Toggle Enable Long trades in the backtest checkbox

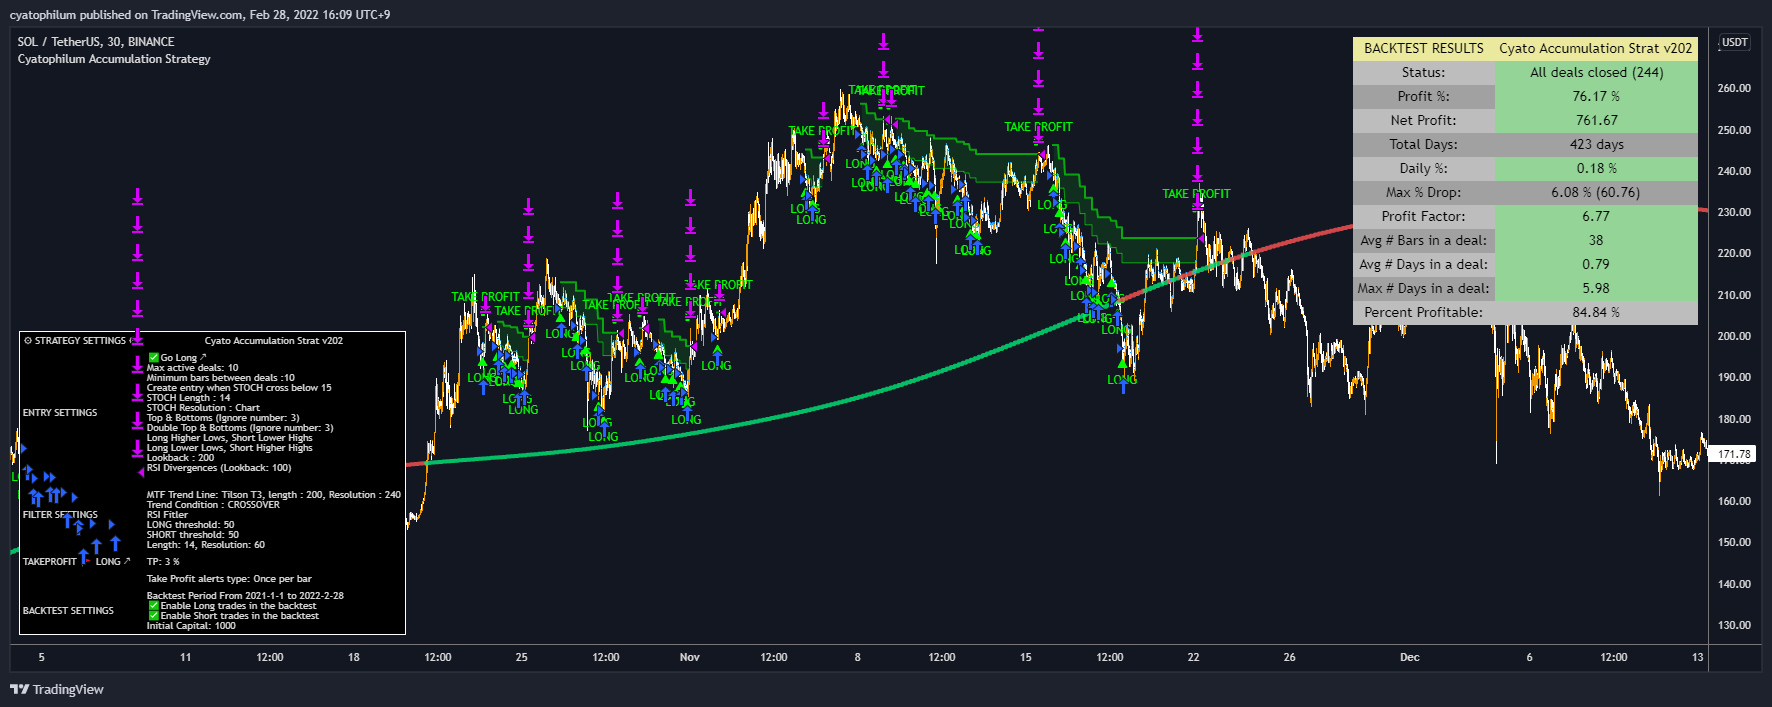click(153, 606)
